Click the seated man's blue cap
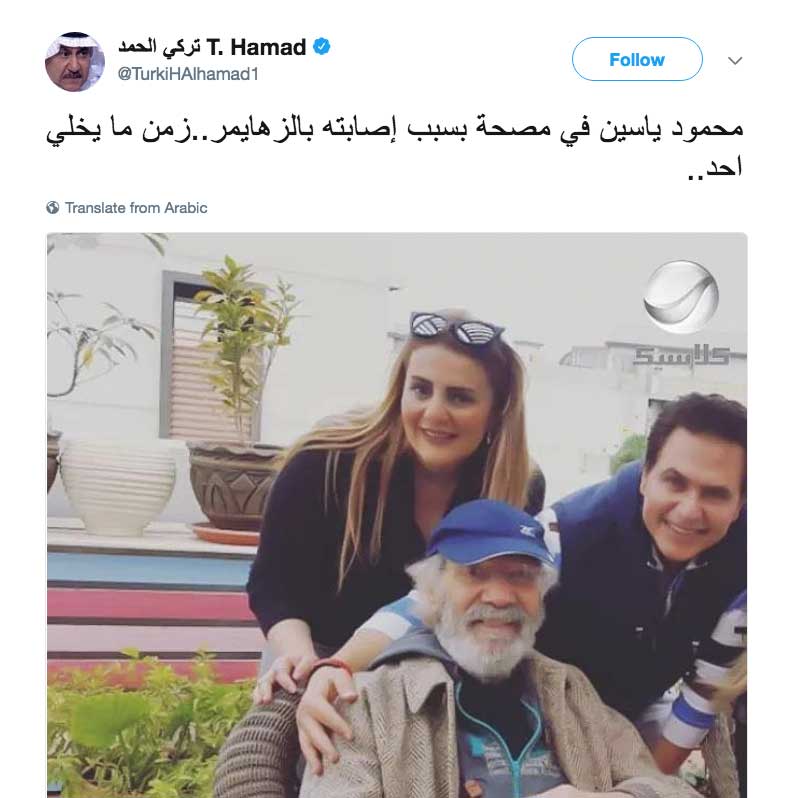 [490, 532]
